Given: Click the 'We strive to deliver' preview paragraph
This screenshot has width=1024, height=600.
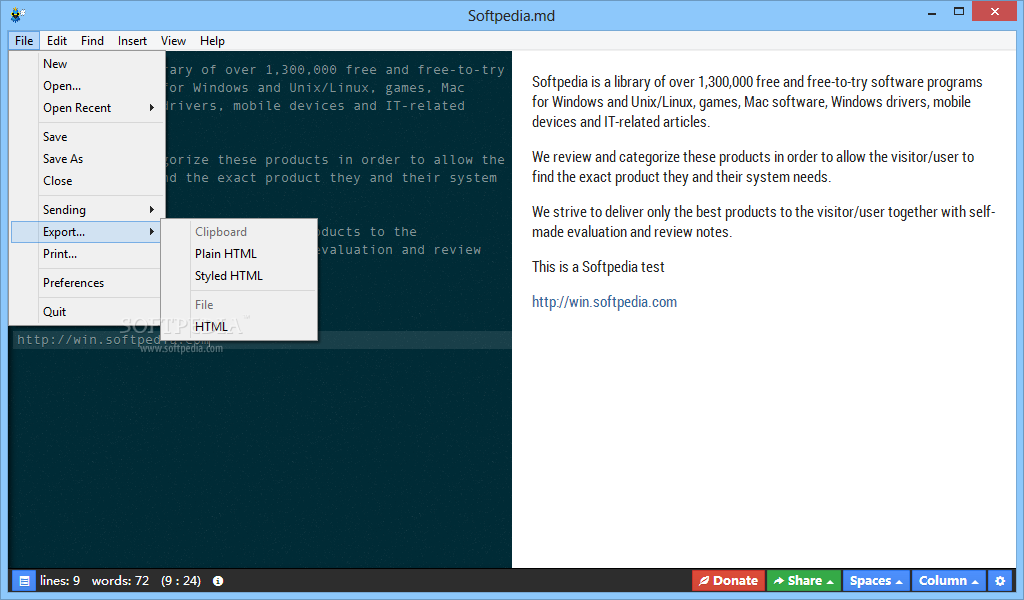Looking at the screenshot, I should click(763, 221).
